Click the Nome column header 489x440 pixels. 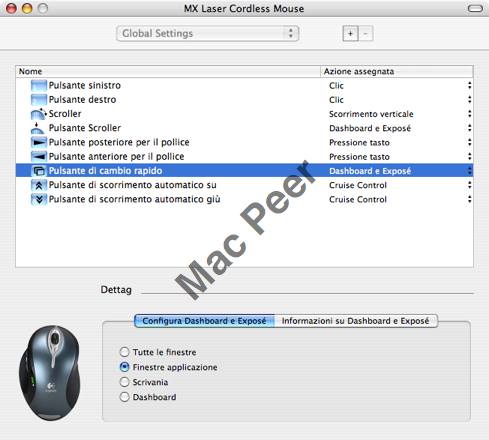tap(168, 71)
